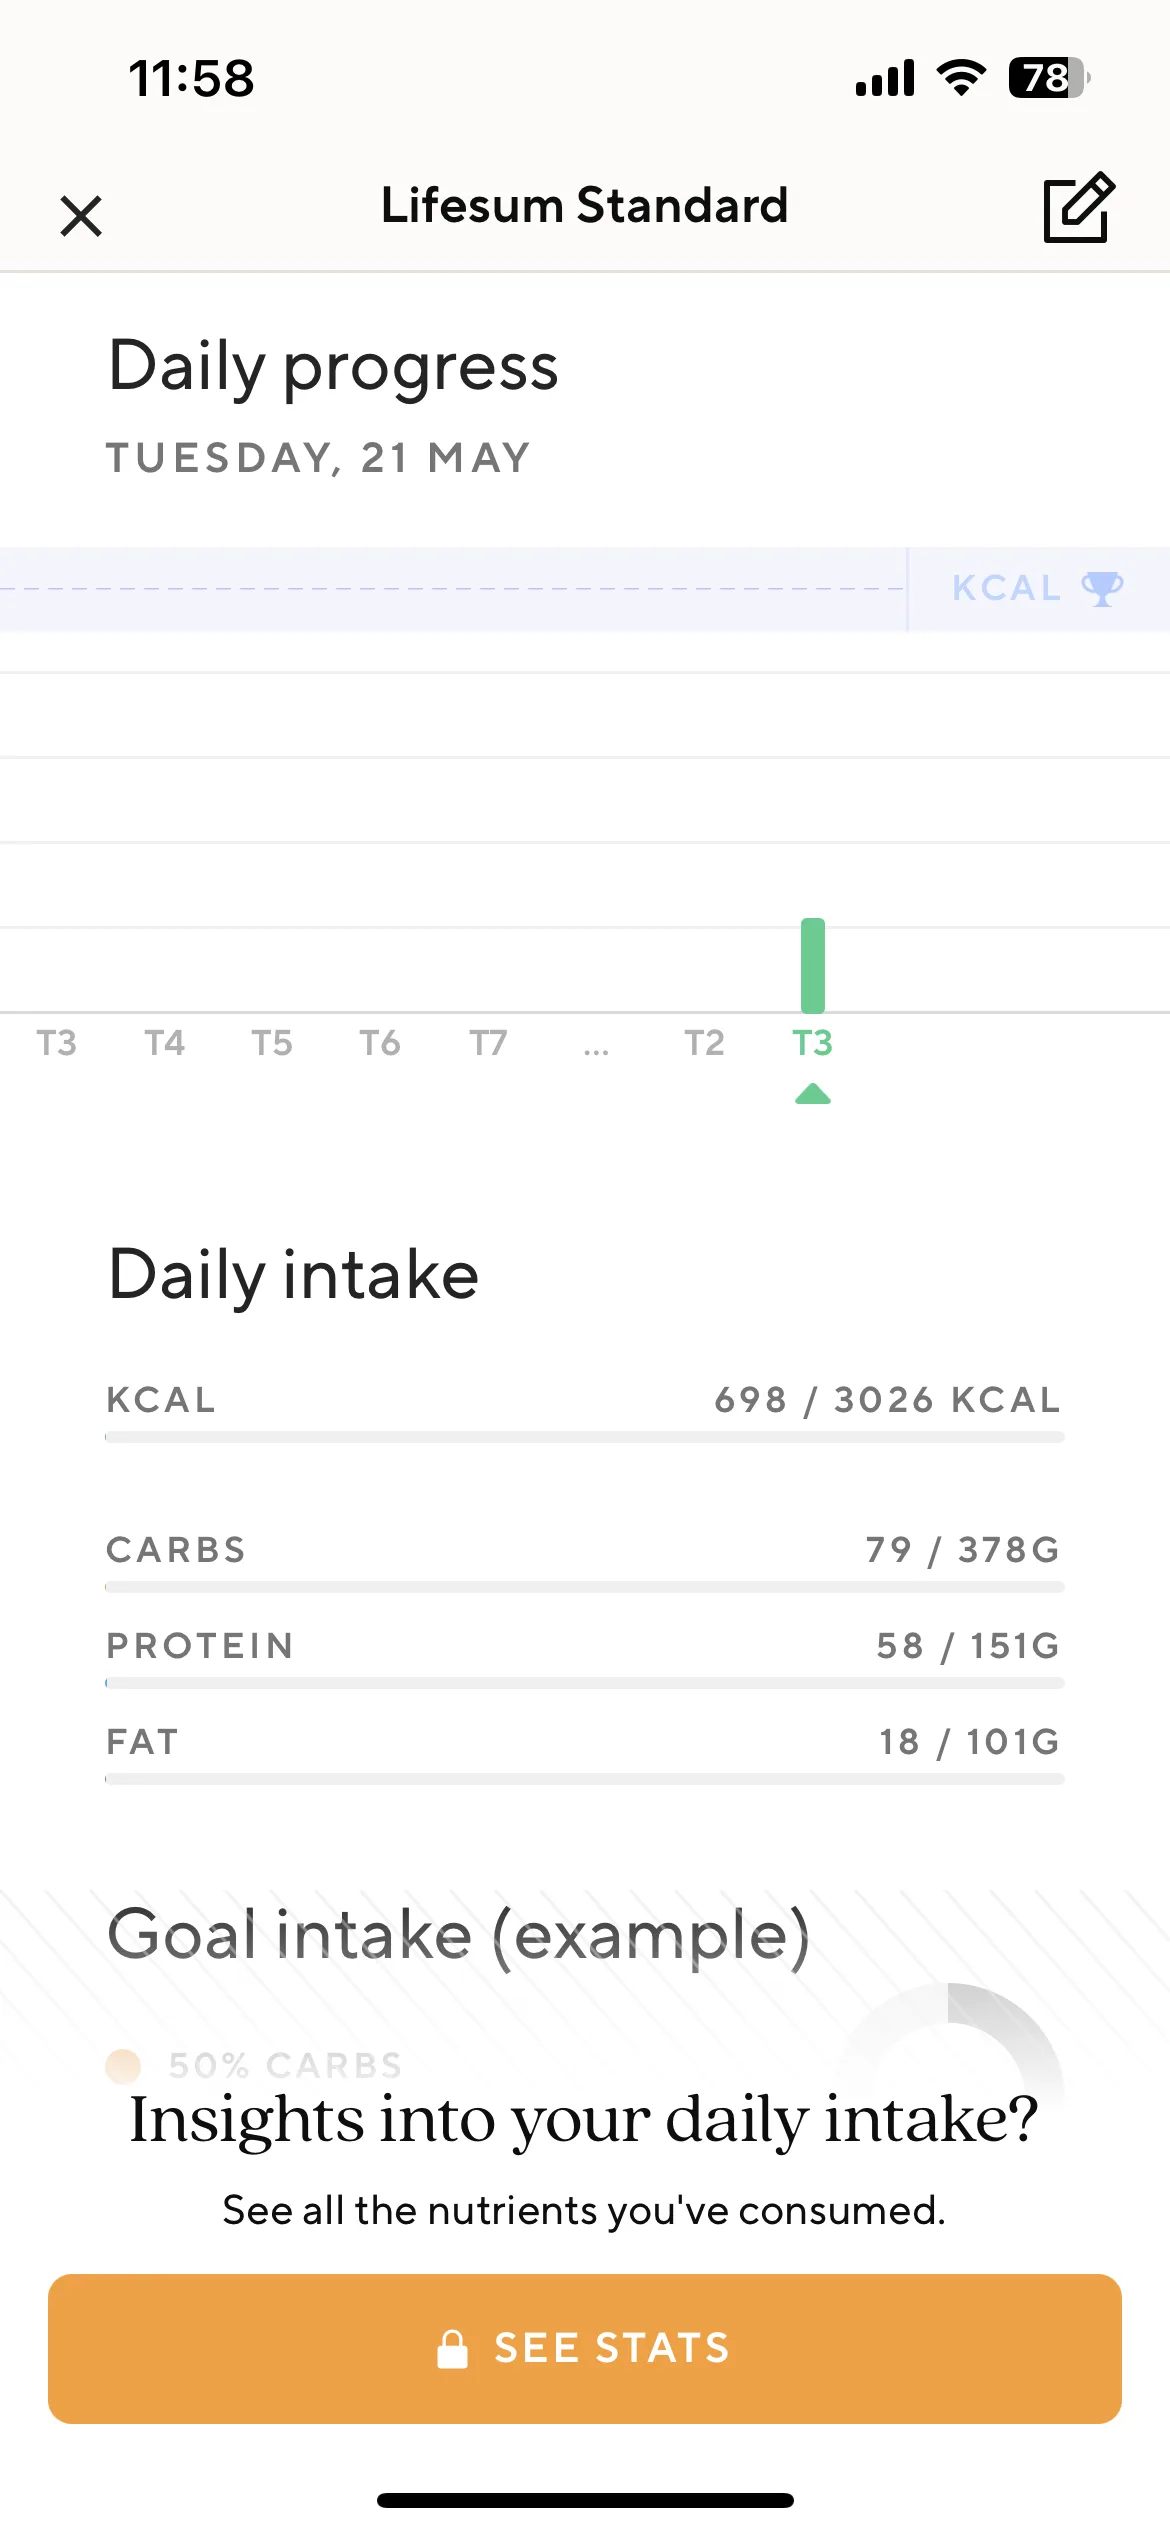
Task: Tap the green triangle marker under T3
Action: [x=813, y=1093]
